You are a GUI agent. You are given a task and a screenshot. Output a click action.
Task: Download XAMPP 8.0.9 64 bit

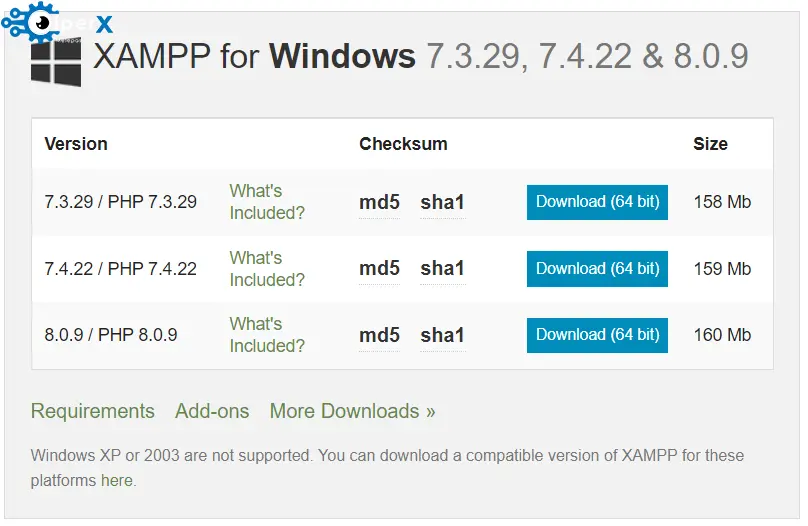[597, 335]
